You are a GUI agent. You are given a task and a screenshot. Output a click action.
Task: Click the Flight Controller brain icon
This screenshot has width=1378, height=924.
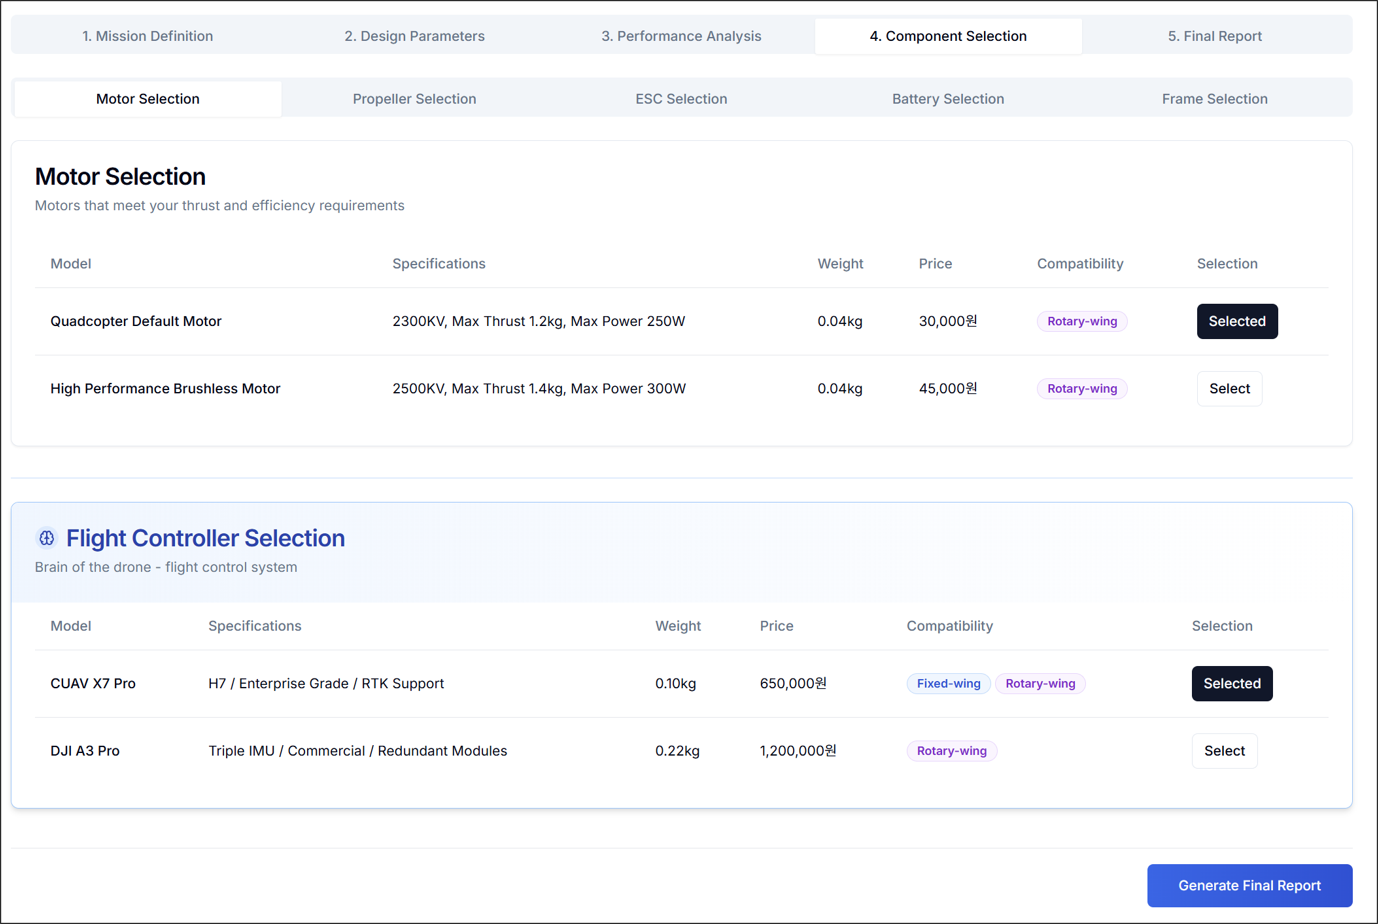point(46,538)
